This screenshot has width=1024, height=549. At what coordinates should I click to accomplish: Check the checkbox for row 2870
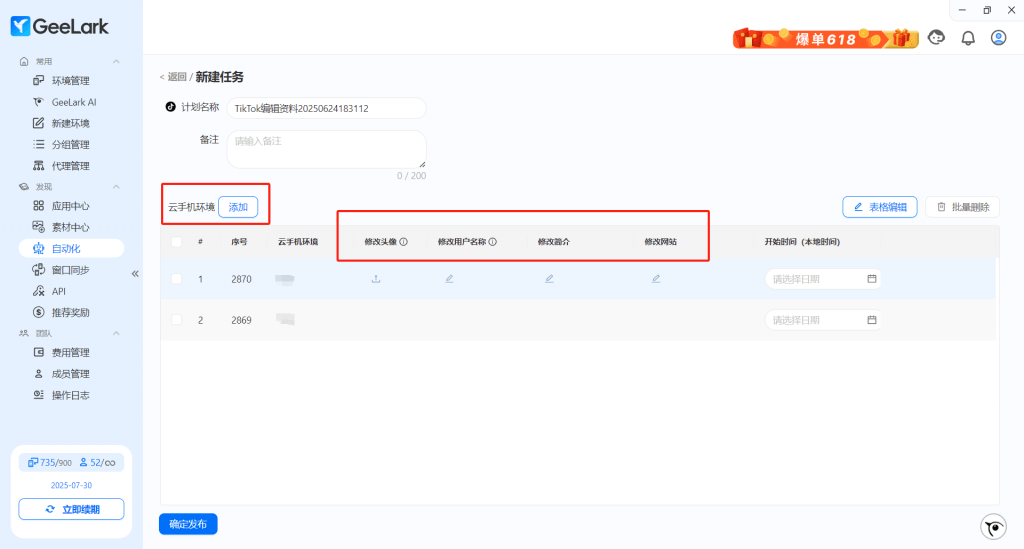coord(177,279)
